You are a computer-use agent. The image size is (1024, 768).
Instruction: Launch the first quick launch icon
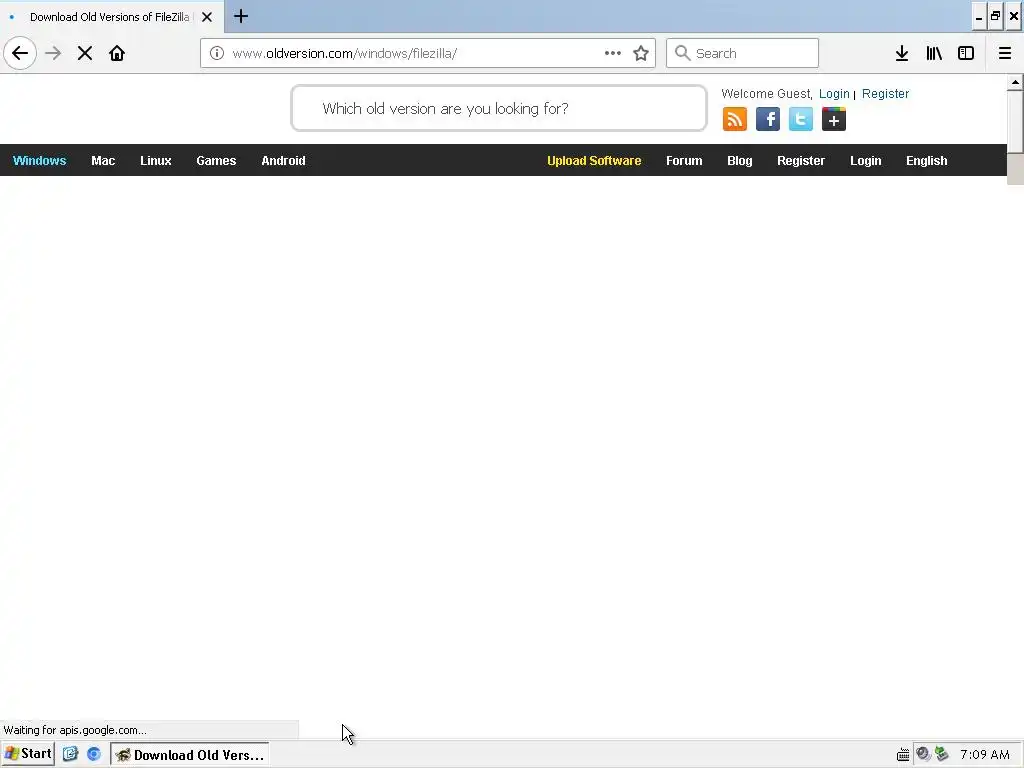point(71,754)
